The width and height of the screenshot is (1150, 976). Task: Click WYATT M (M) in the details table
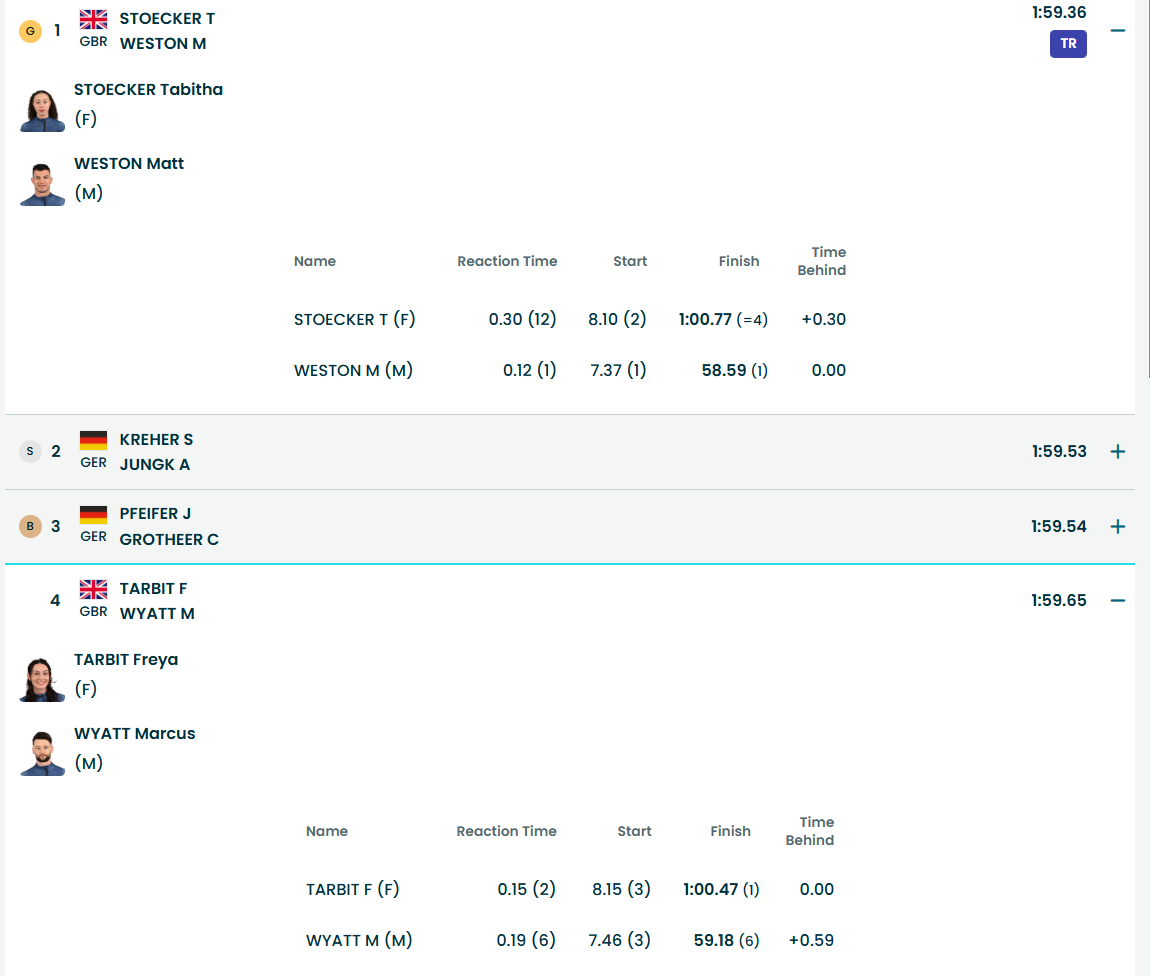pos(359,940)
